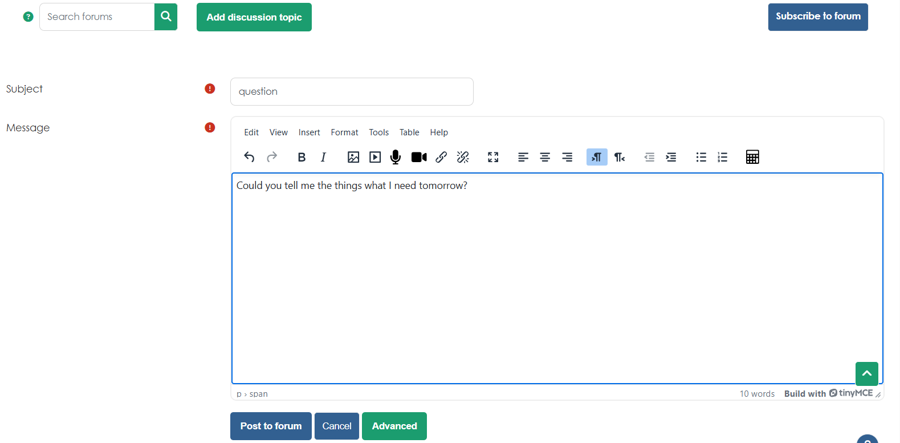
Task: Toggle bold formatting
Action: pyautogui.click(x=301, y=157)
